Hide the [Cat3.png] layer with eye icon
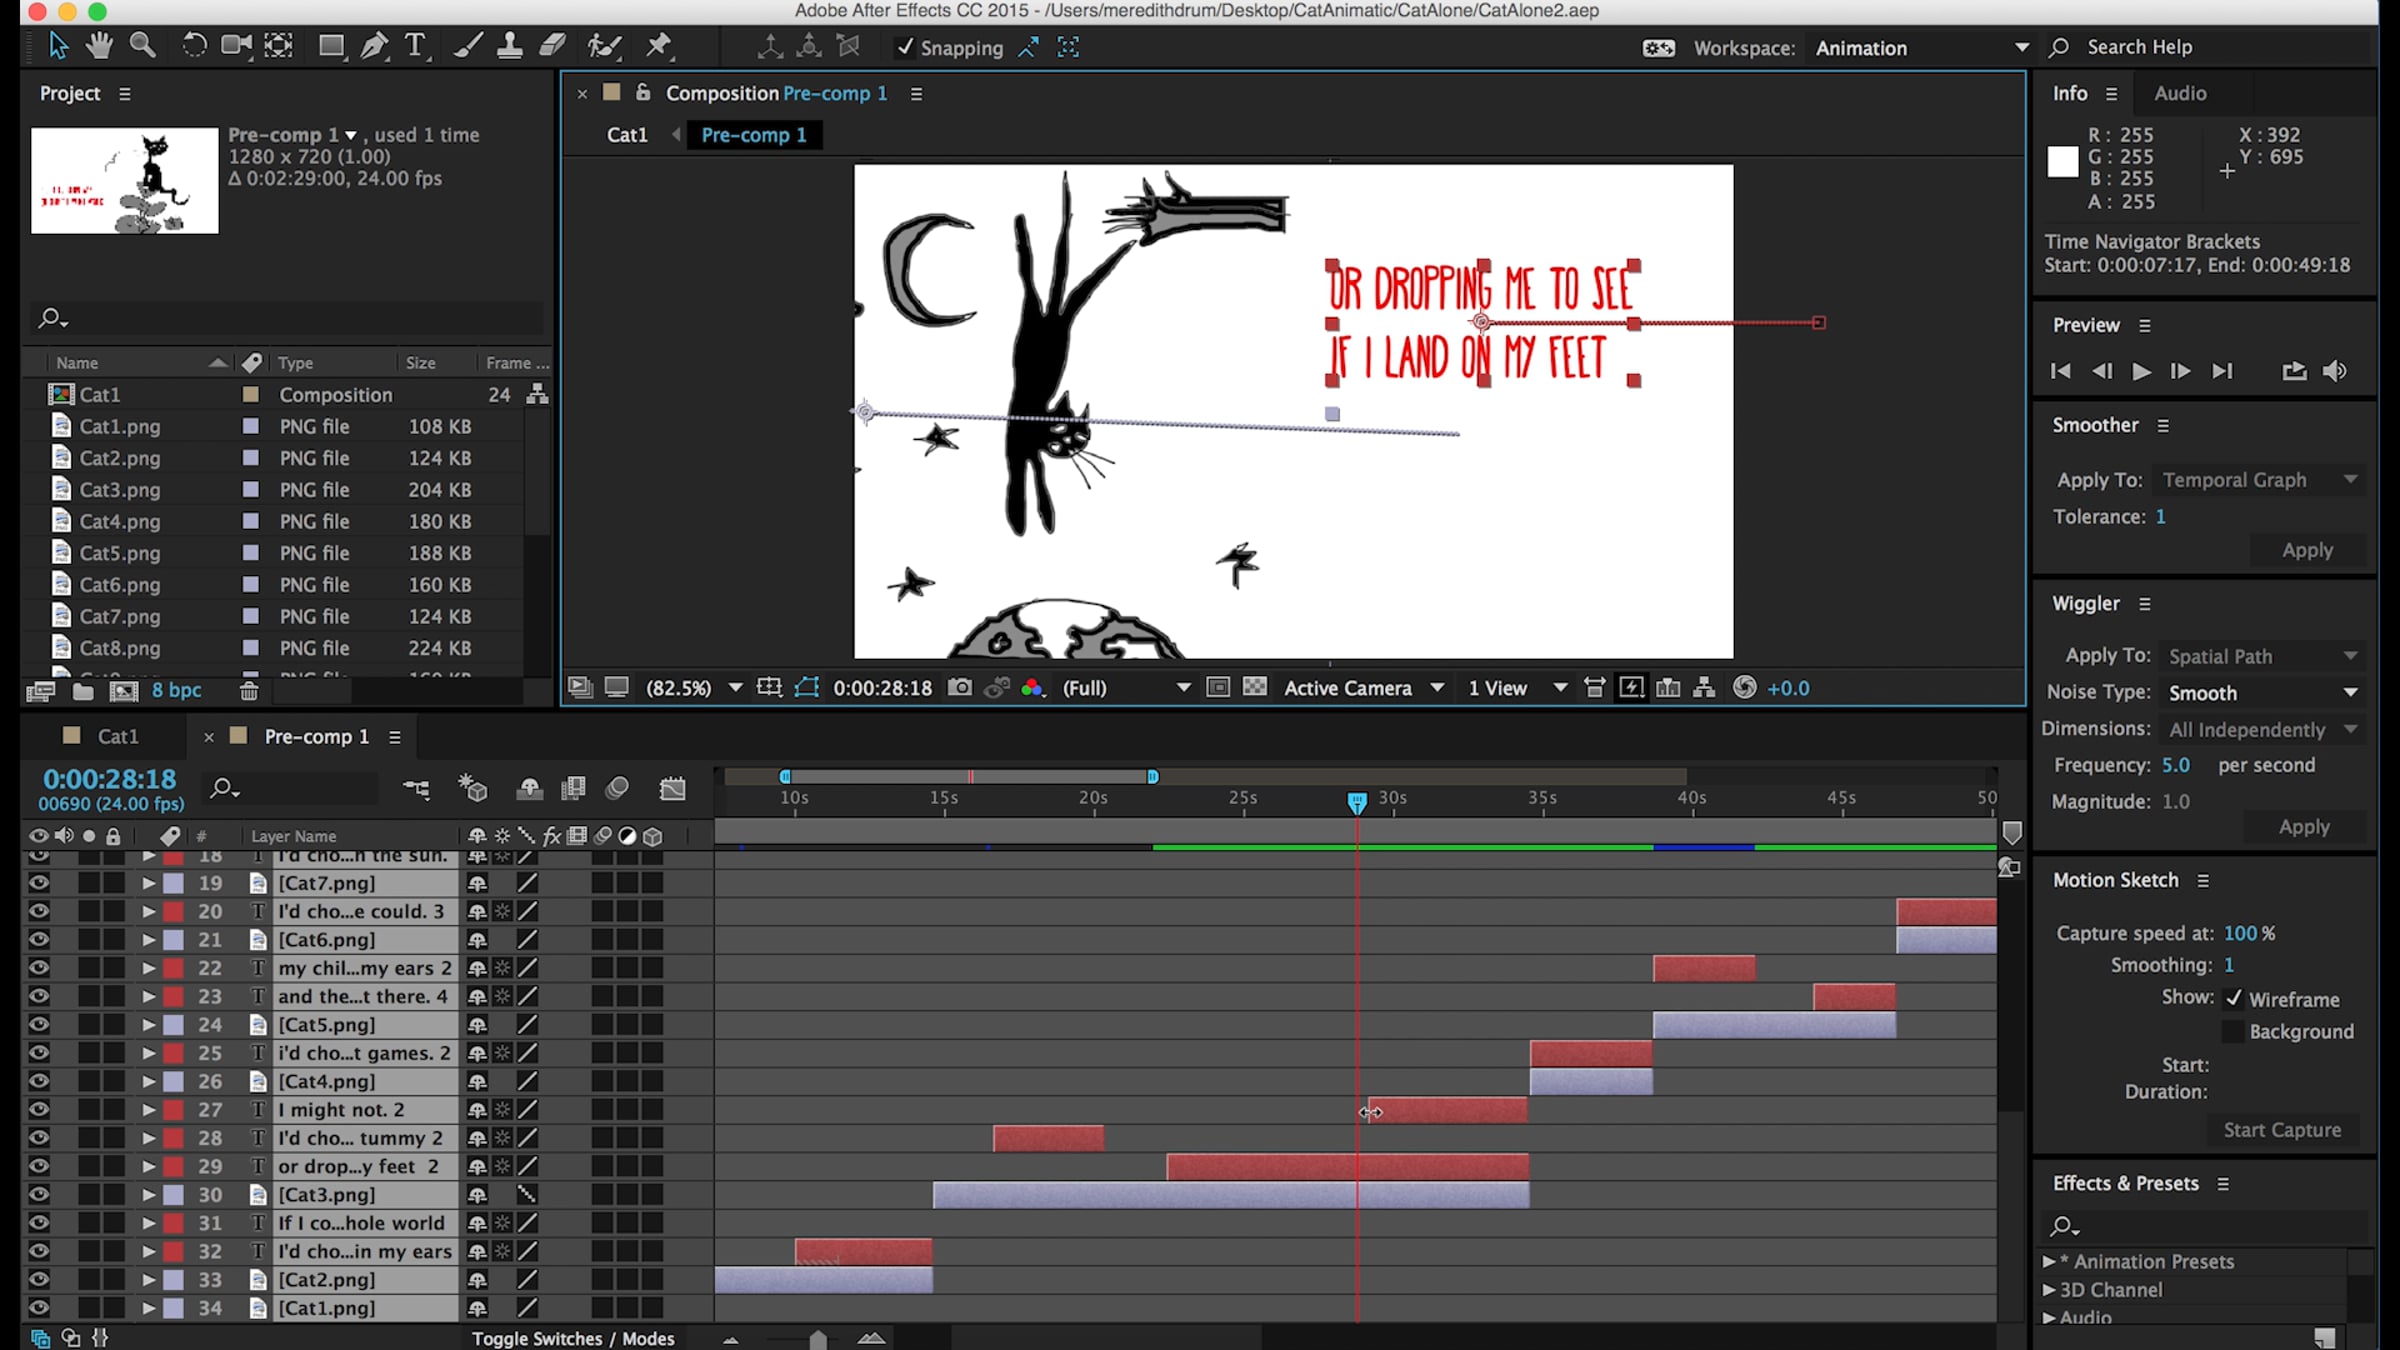2400x1350 pixels. click(38, 1194)
